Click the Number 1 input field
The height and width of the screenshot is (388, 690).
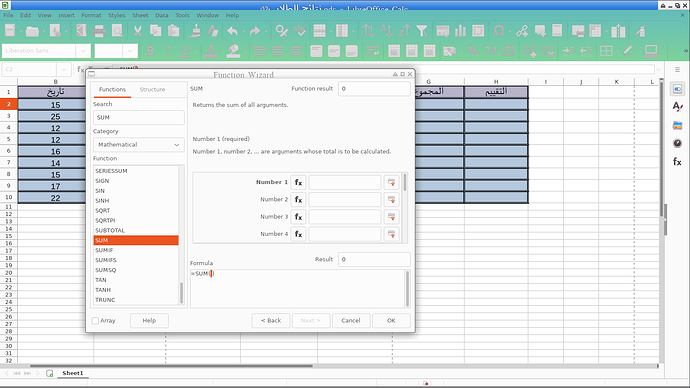[x=345, y=182]
